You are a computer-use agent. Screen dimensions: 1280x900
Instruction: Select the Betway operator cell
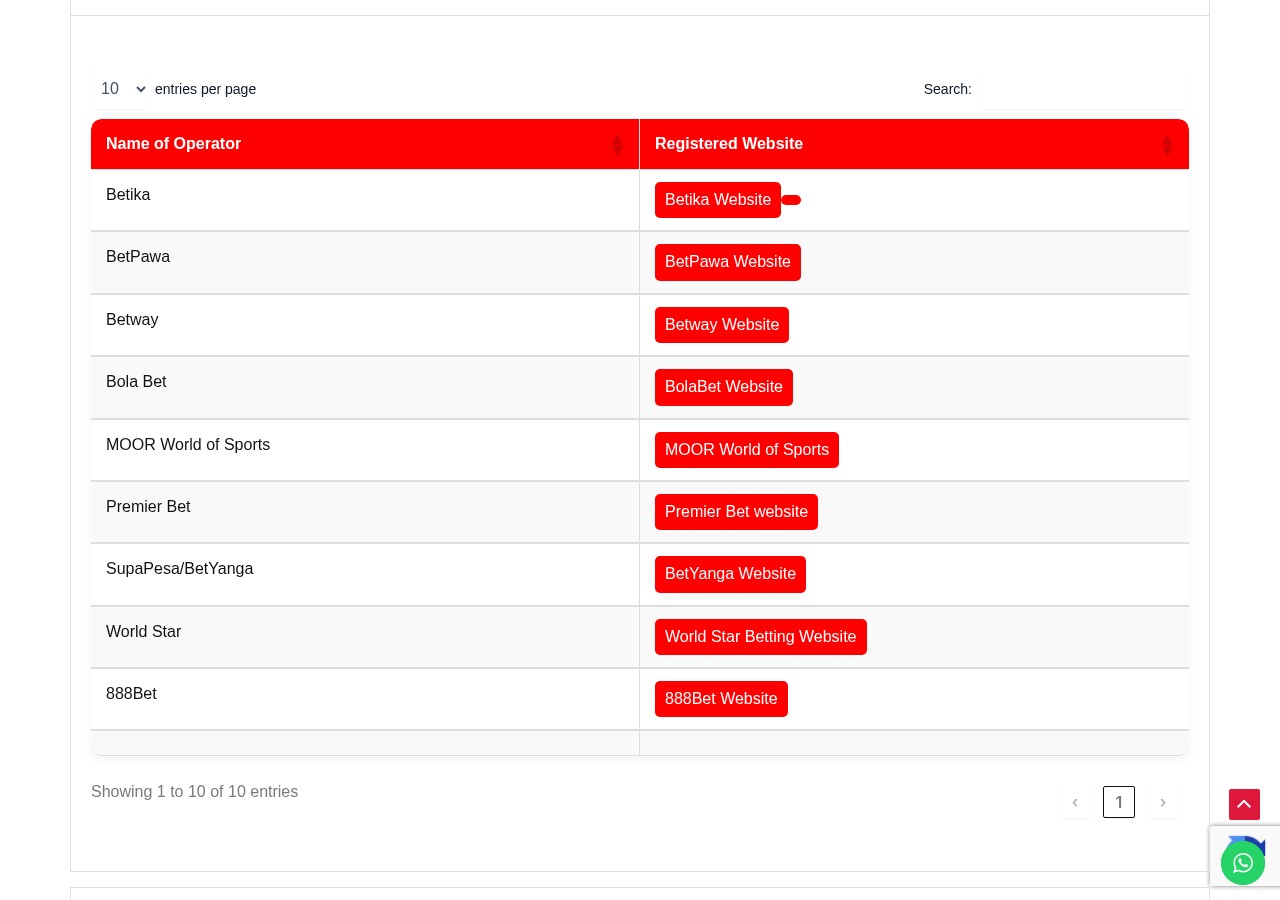(365, 325)
